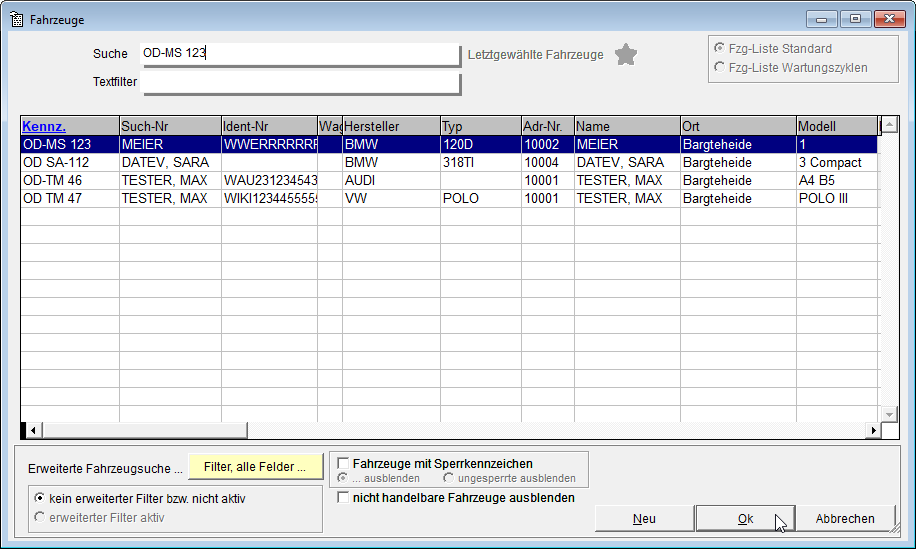916x549 pixels.
Task: Click the Adr-Nr. column header
Action: (547, 126)
